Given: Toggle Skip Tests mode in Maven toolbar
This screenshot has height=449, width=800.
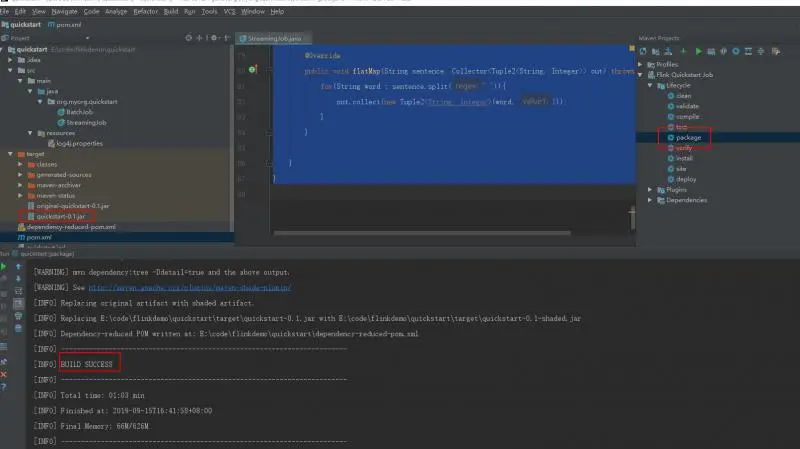Looking at the screenshot, I should coord(736,52).
